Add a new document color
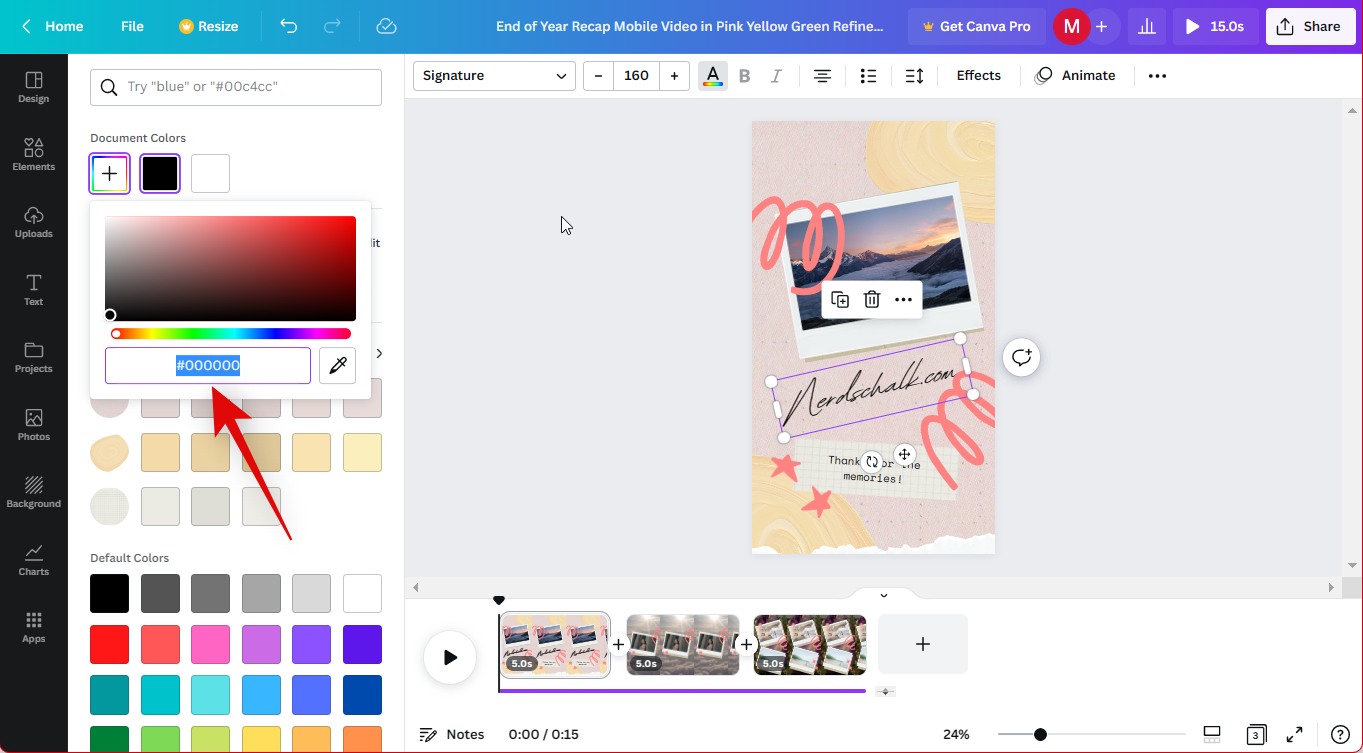 (110, 173)
